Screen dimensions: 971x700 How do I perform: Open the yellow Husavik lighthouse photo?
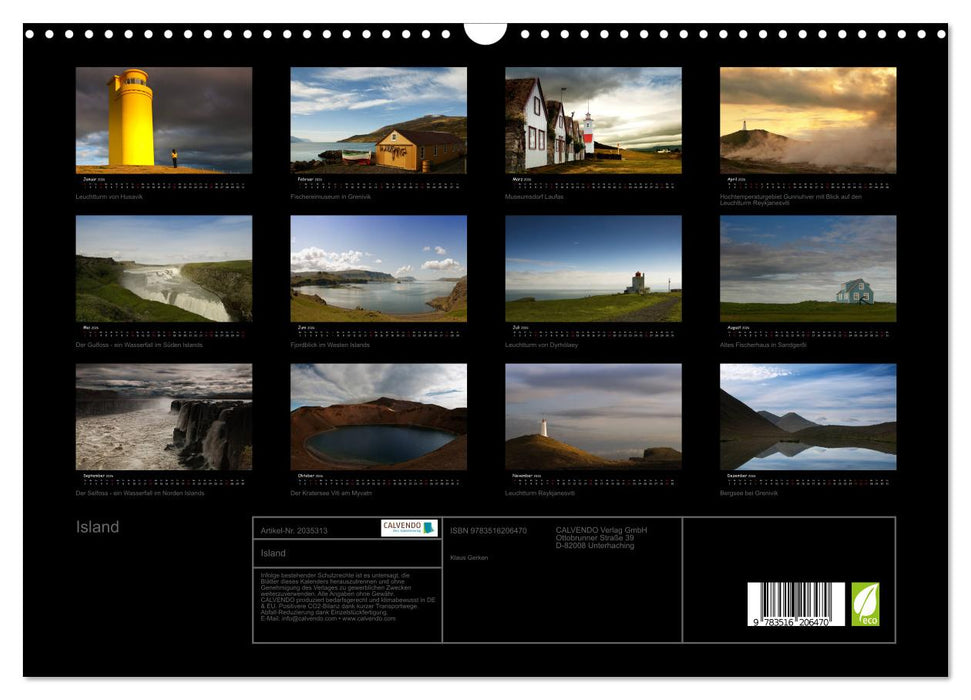164,117
